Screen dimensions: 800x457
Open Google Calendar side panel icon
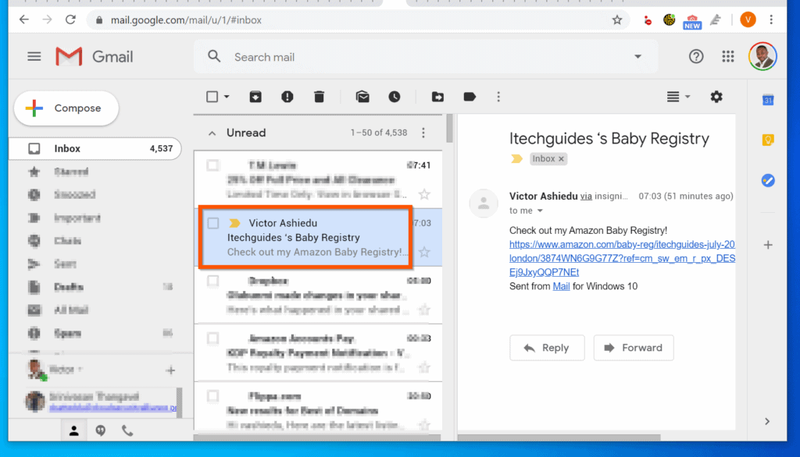pyautogui.click(x=768, y=100)
